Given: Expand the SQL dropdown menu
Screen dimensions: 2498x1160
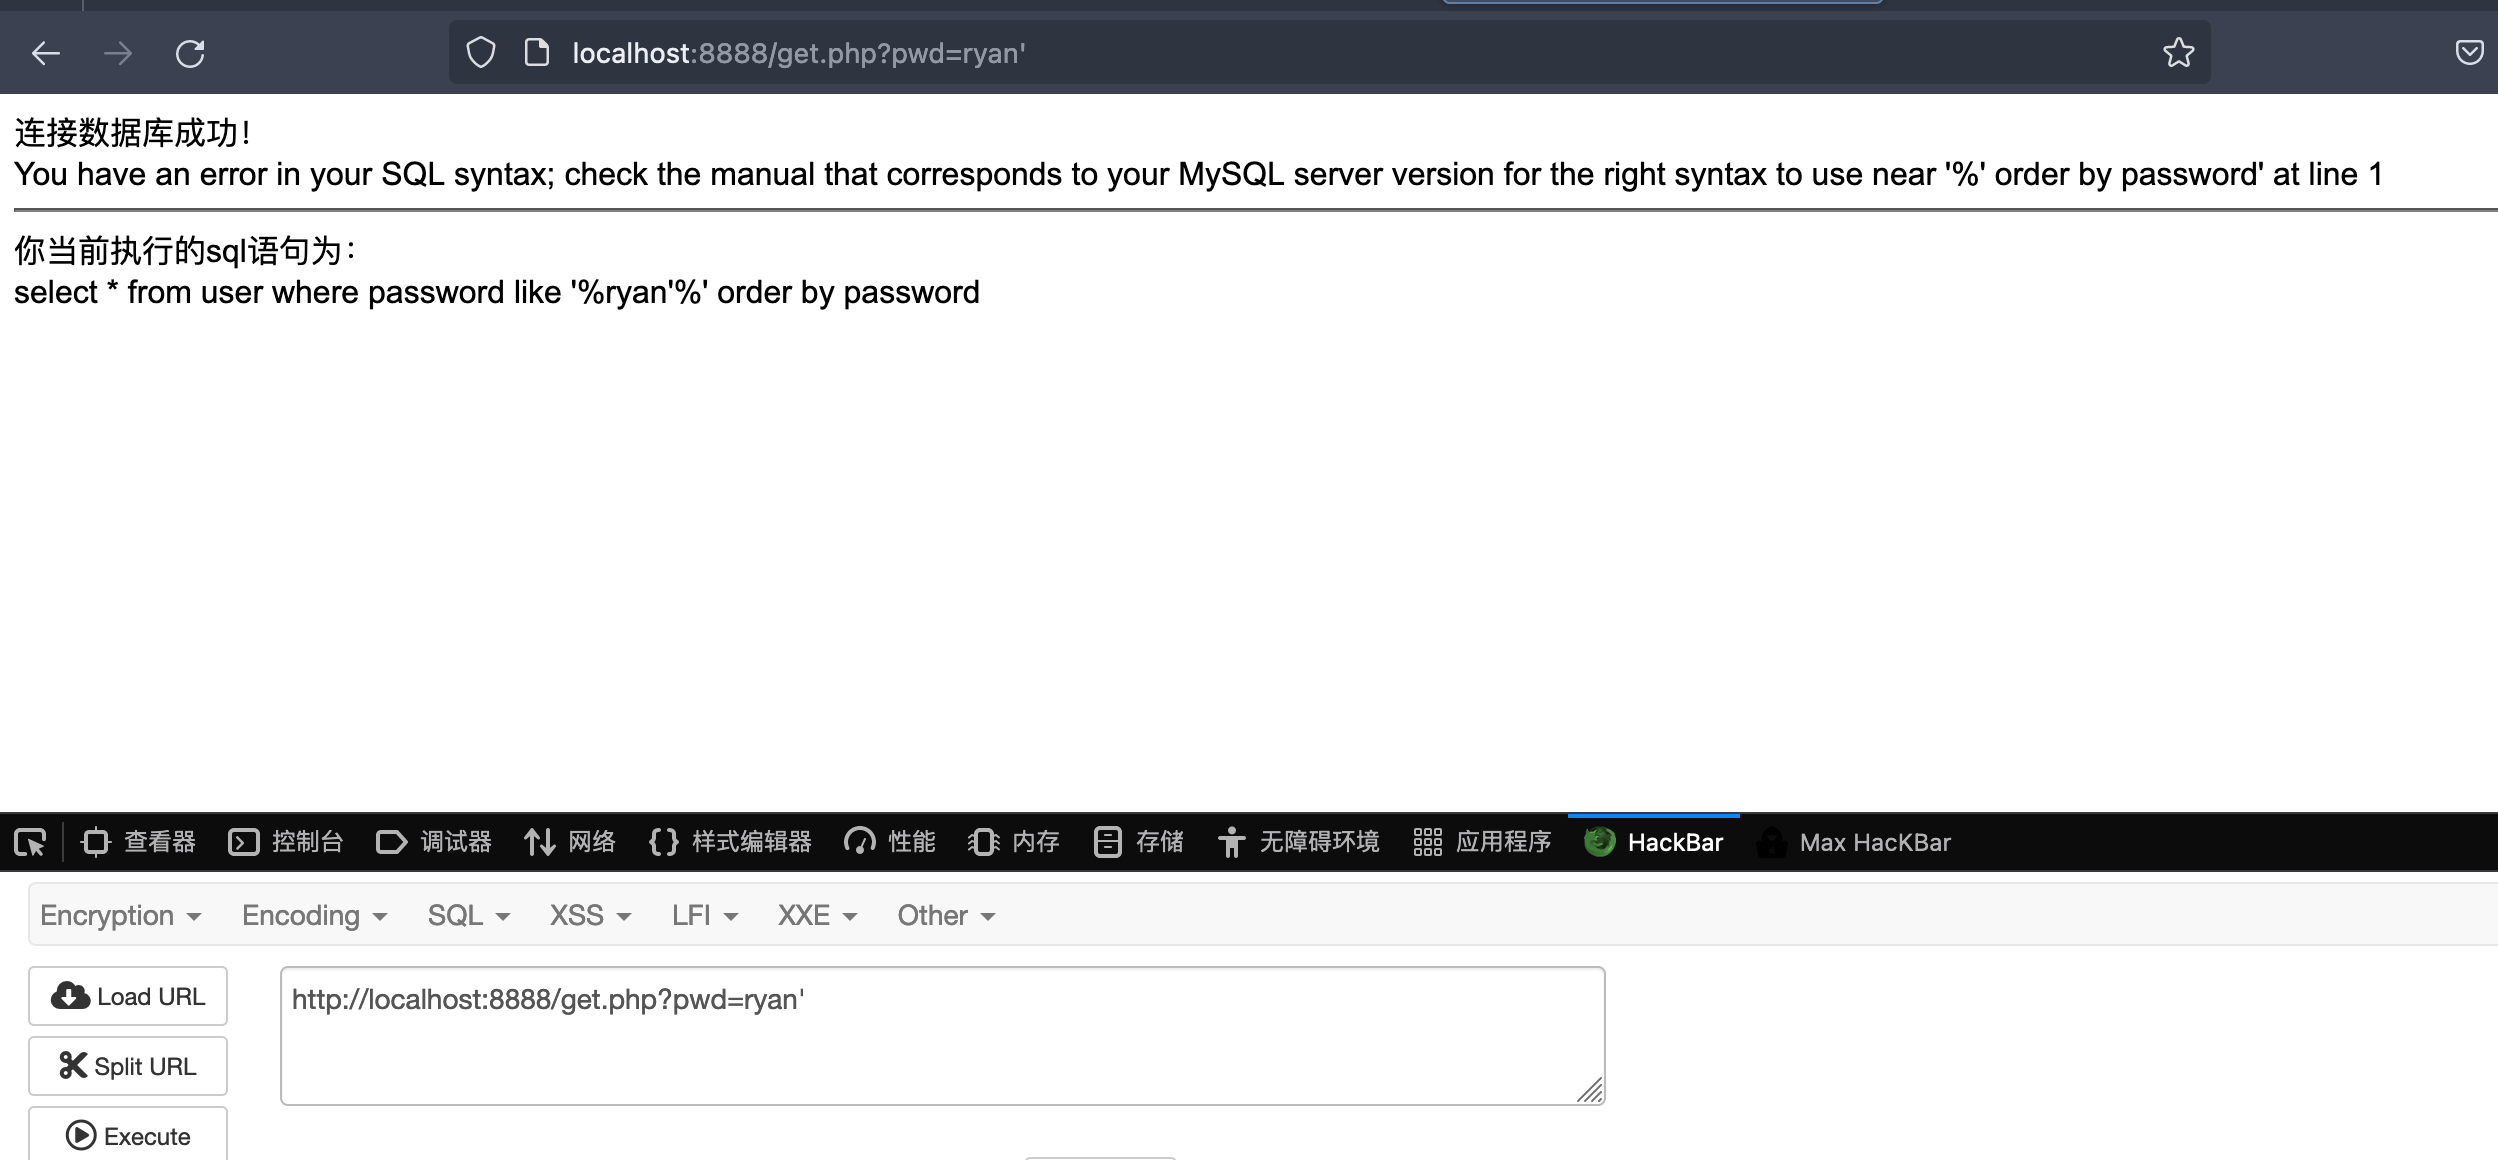Looking at the screenshot, I should (468, 915).
